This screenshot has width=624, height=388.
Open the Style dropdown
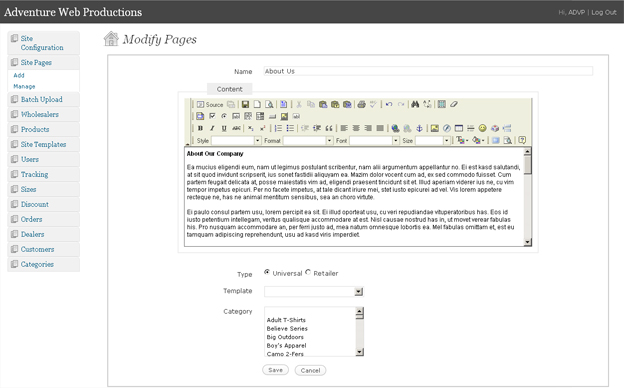click(x=236, y=140)
